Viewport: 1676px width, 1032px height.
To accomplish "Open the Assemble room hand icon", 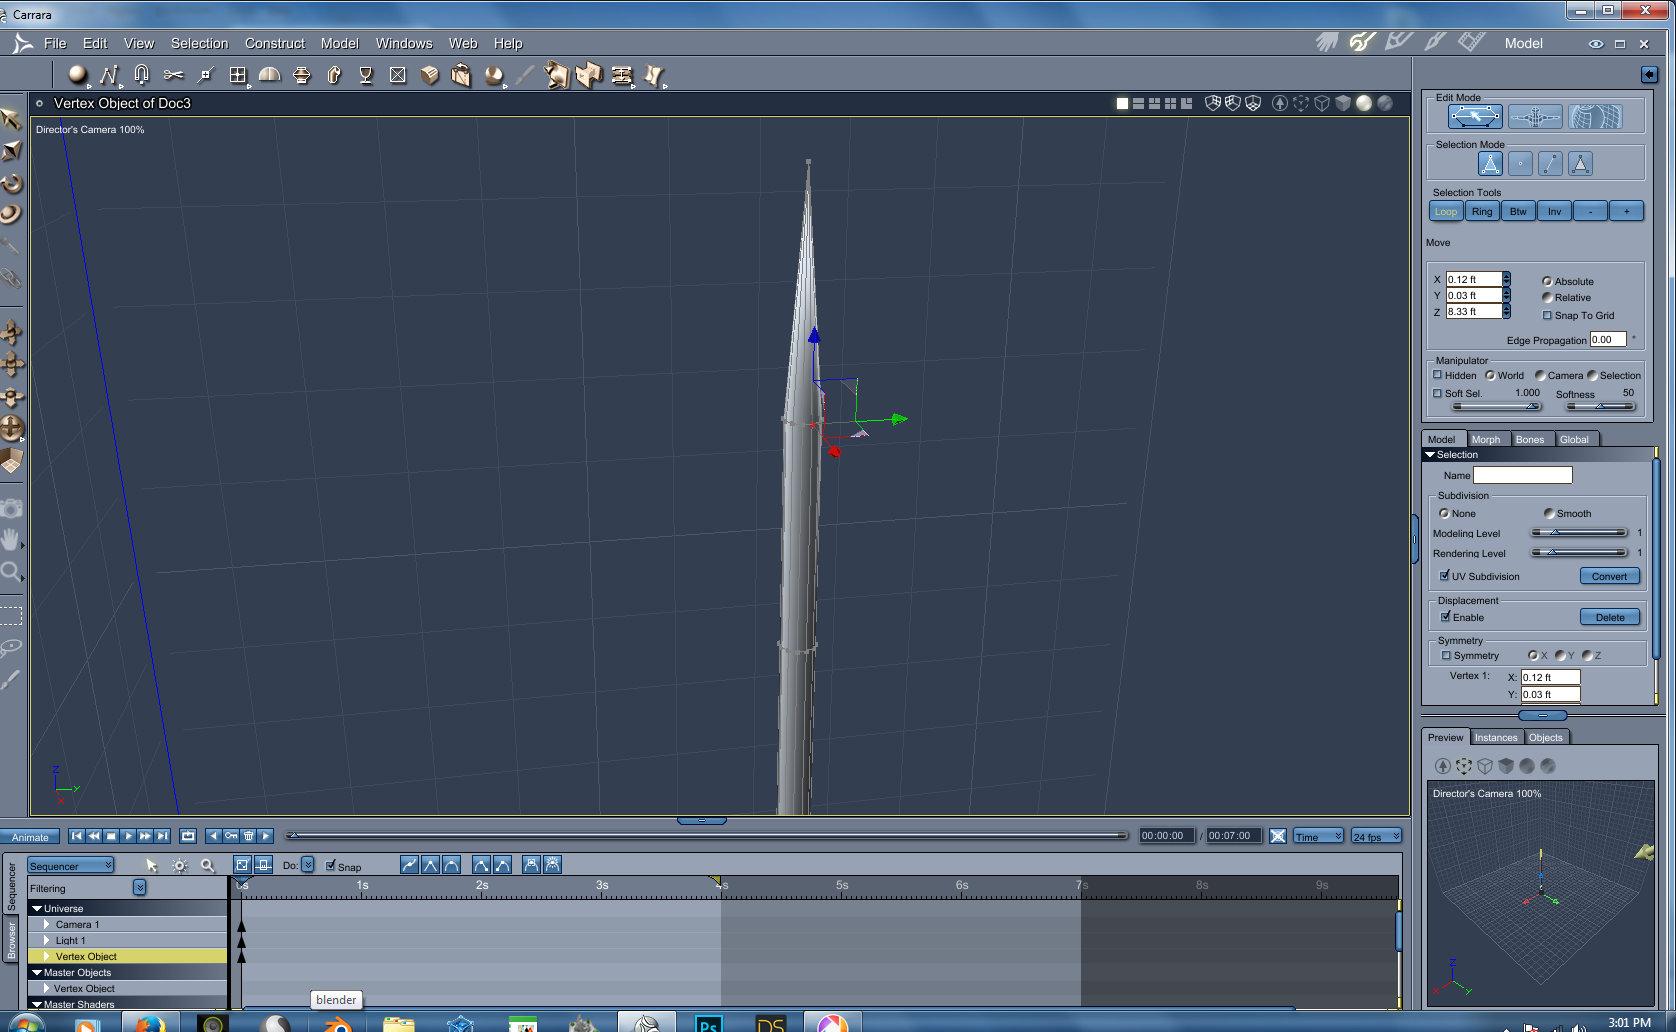I will coord(1327,42).
